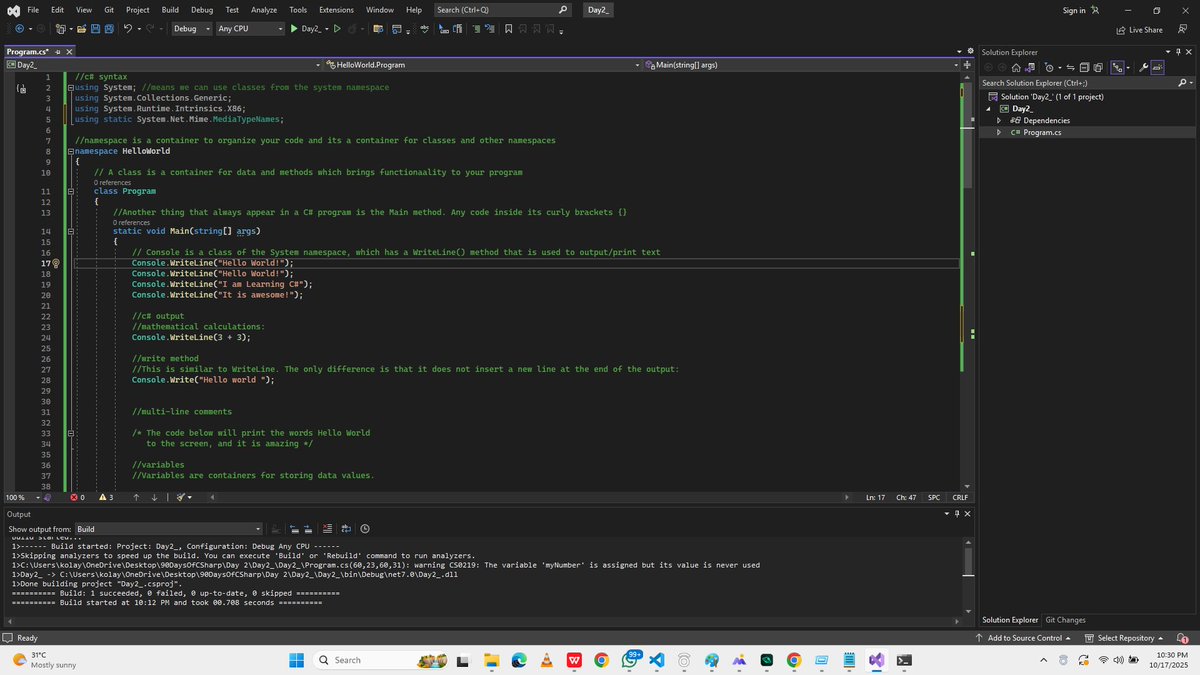Open the Extensions menu
The width and height of the screenshot is (1200, 675).
pyautogui.click(x=336, y=9)
